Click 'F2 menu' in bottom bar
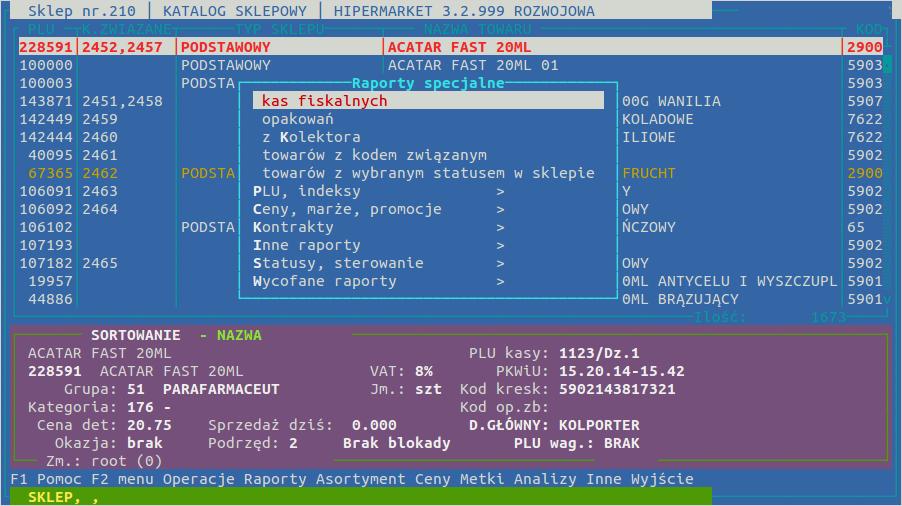 (x=123, y=479)
